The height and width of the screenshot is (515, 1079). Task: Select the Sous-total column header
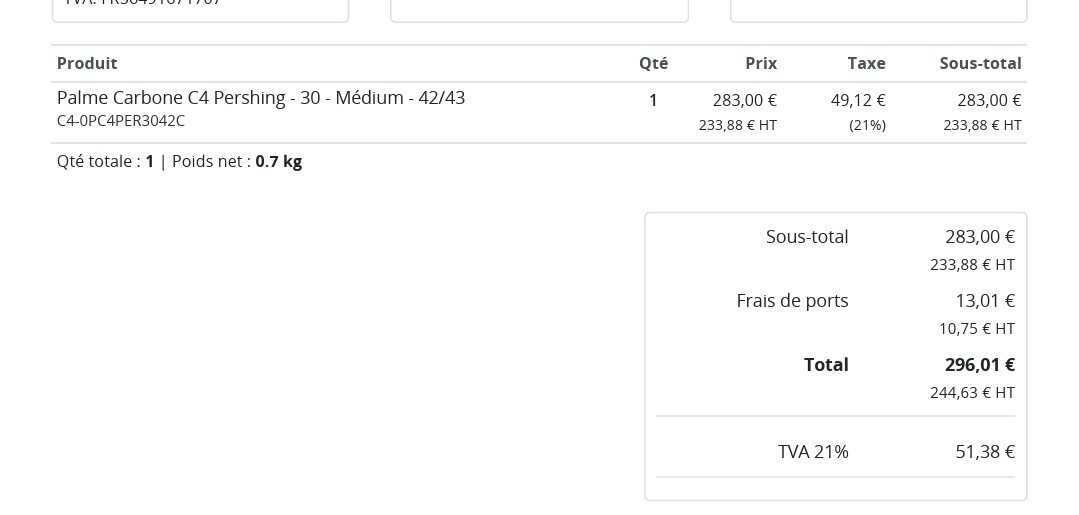tap(980, 63)
